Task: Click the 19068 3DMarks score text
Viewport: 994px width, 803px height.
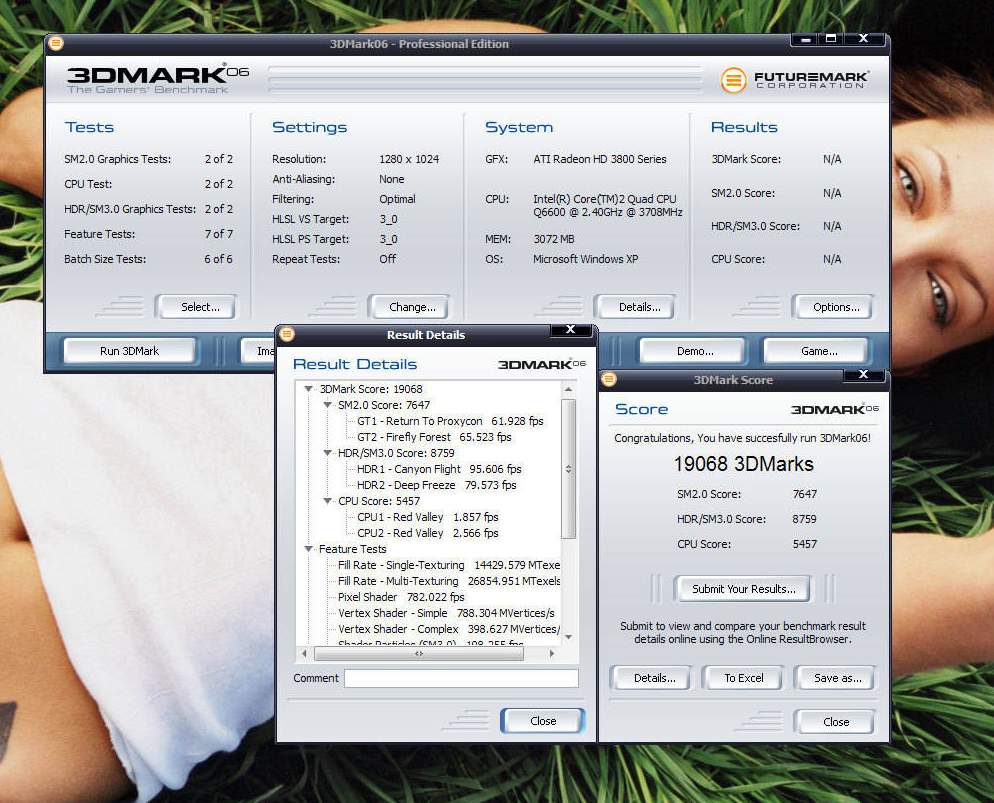Action: (x=743, y=464)
